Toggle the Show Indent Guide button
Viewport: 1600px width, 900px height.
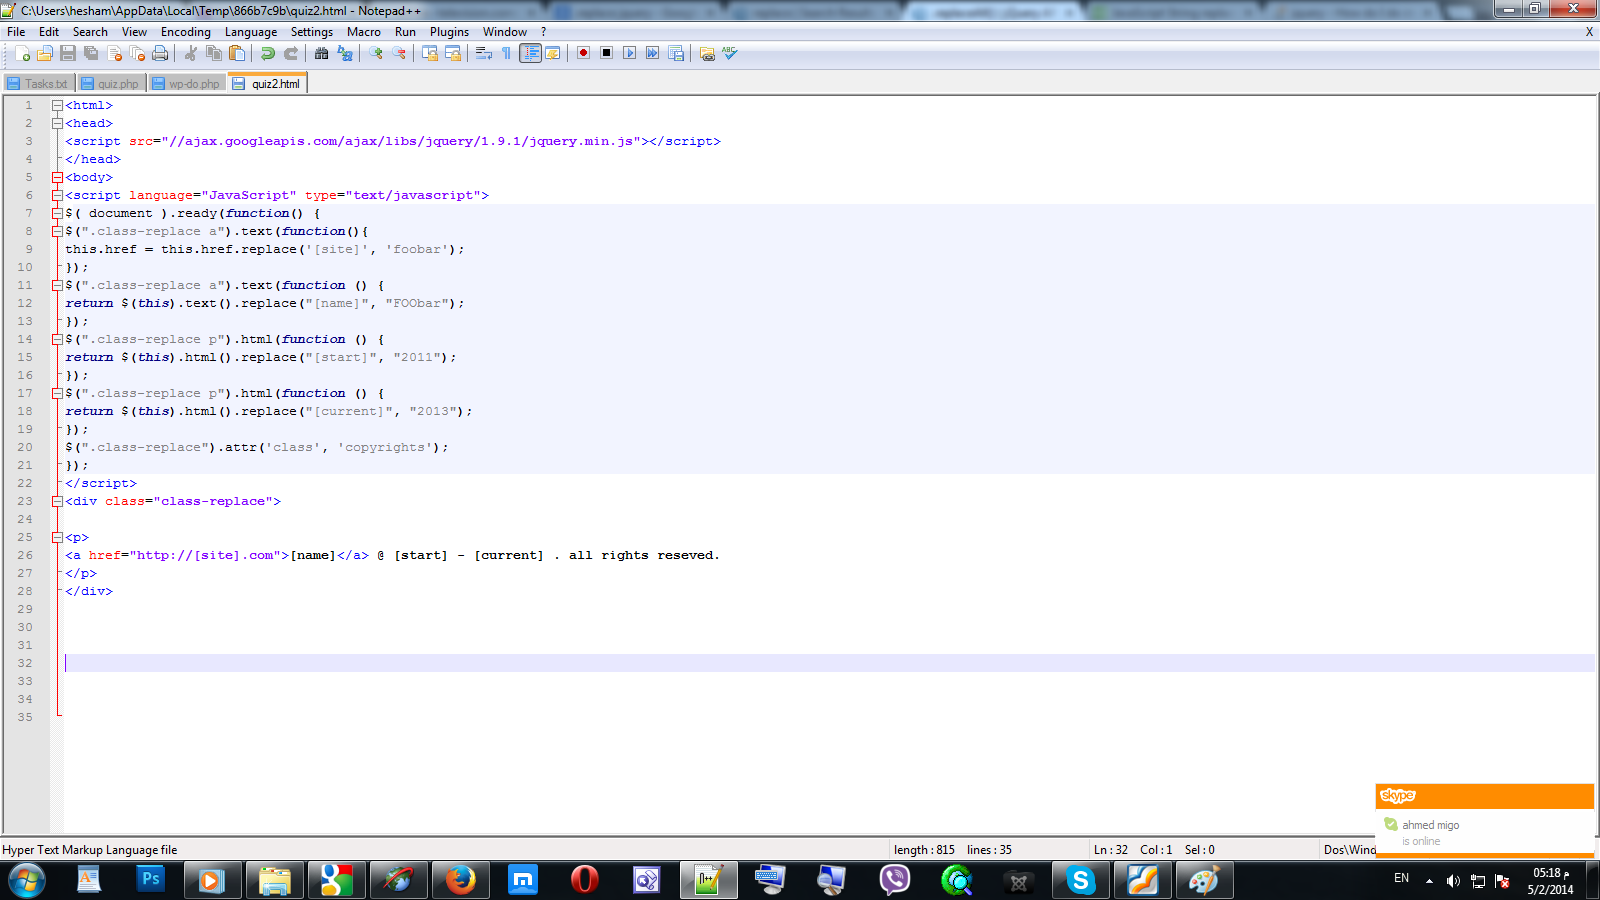click(530, 54)
